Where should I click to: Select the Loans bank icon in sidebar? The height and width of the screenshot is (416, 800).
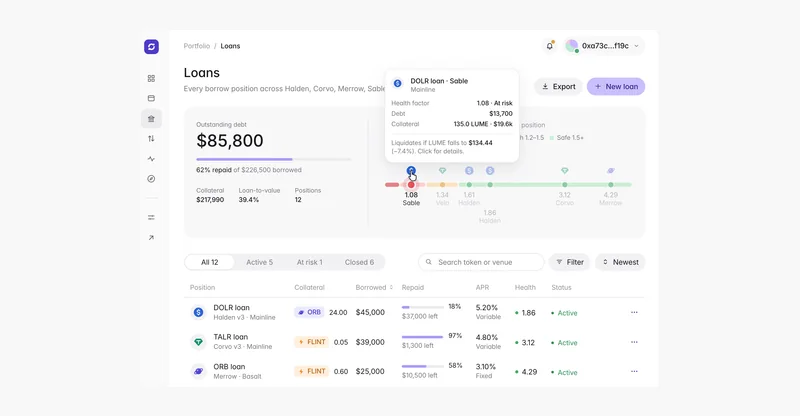151,118
